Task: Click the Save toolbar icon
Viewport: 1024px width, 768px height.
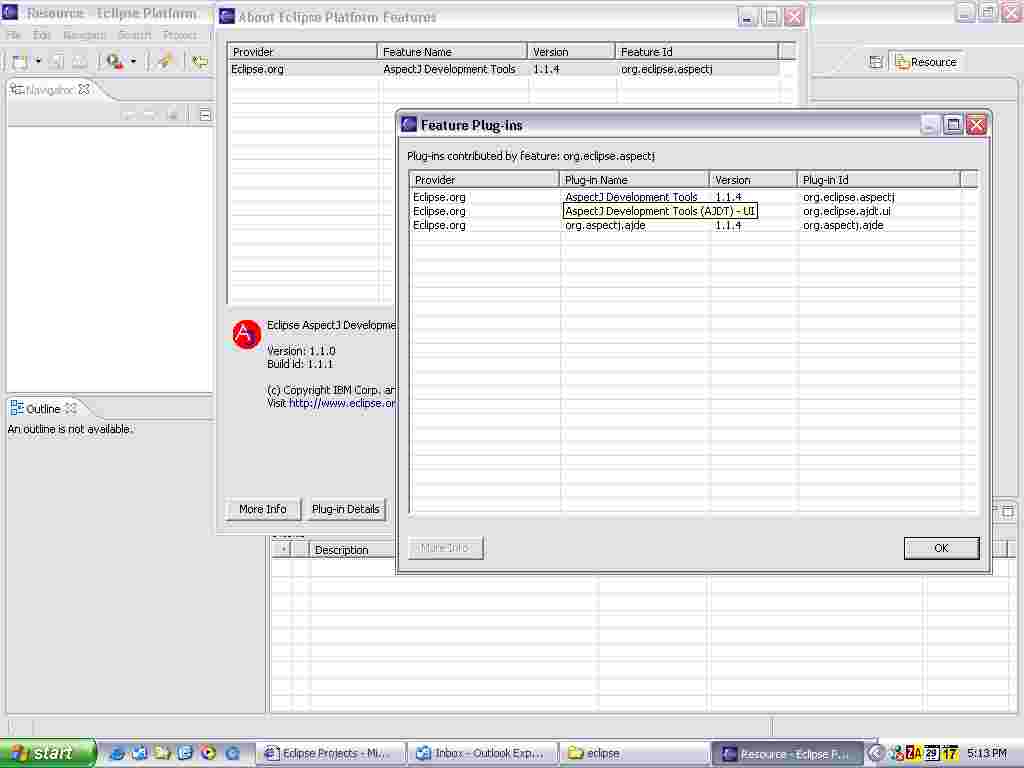Action: point(57,62)
